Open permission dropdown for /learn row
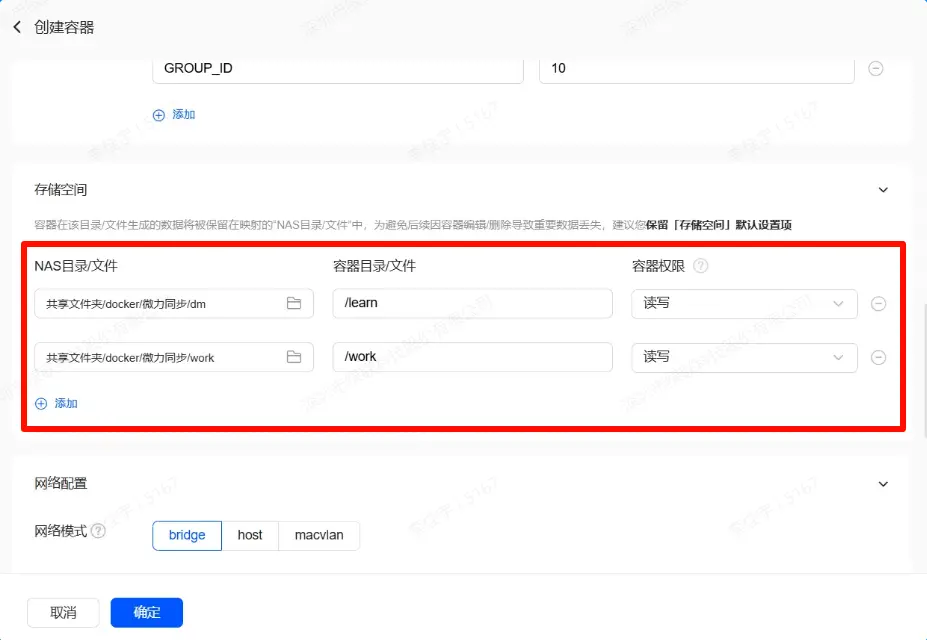 click(x=743, y=304)
